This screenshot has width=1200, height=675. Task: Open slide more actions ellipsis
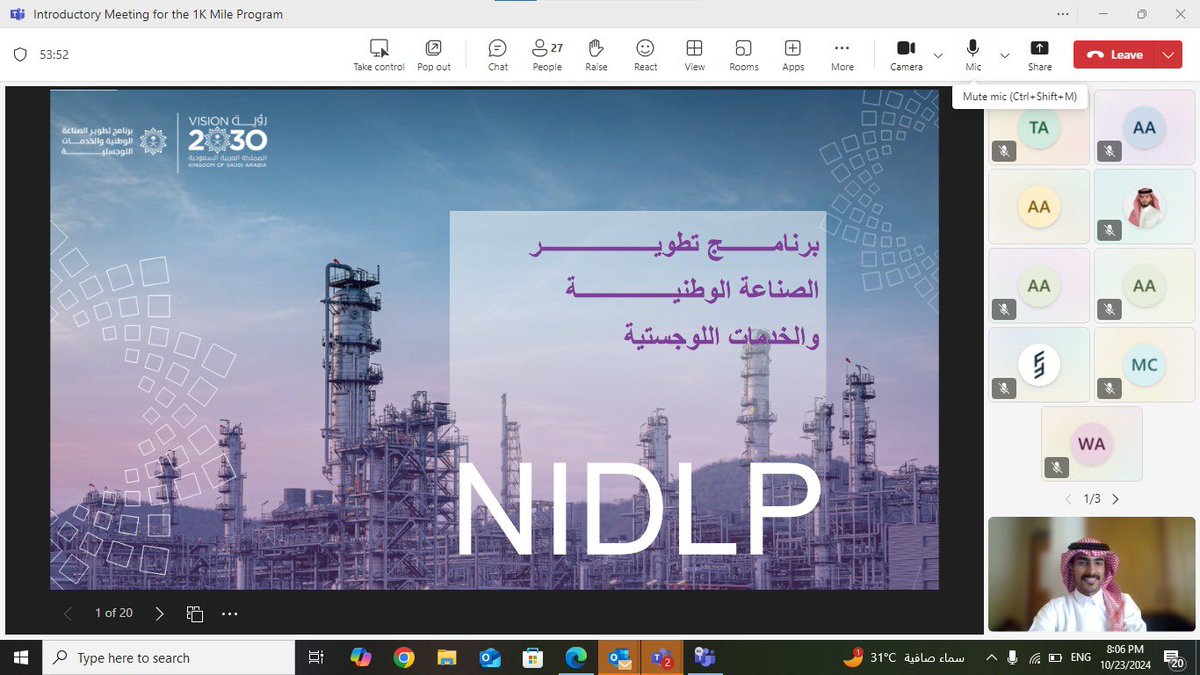pyautogui.click(x=229, y=613)
